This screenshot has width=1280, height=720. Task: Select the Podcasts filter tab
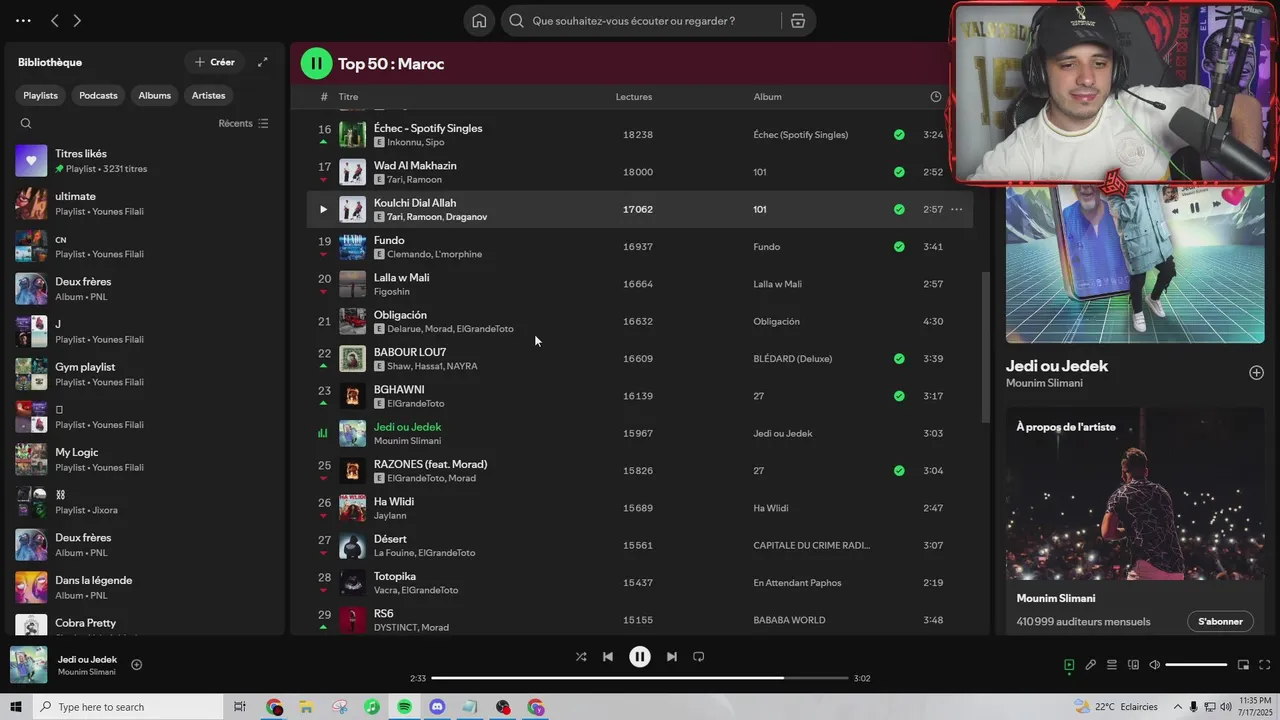(98, 95)
